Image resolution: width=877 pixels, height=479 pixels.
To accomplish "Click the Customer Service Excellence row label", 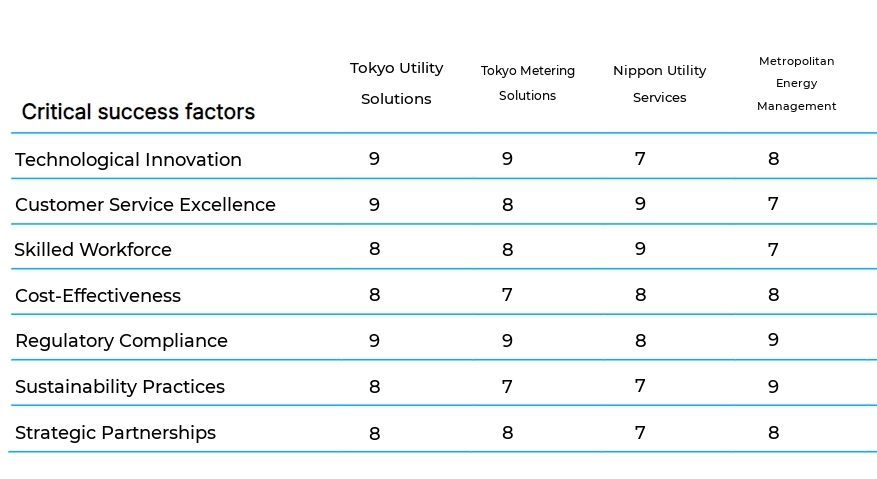I will pyautogui.click(x=145, y=204).
